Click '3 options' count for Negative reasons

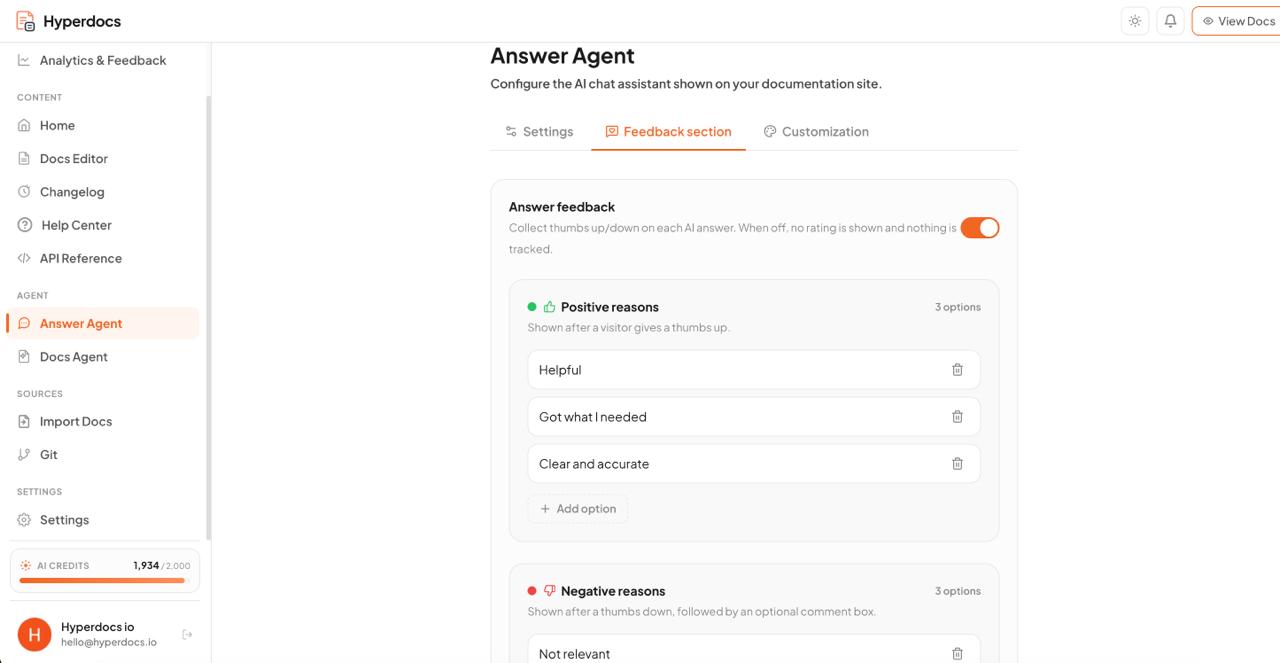click(x=958, y=591)
